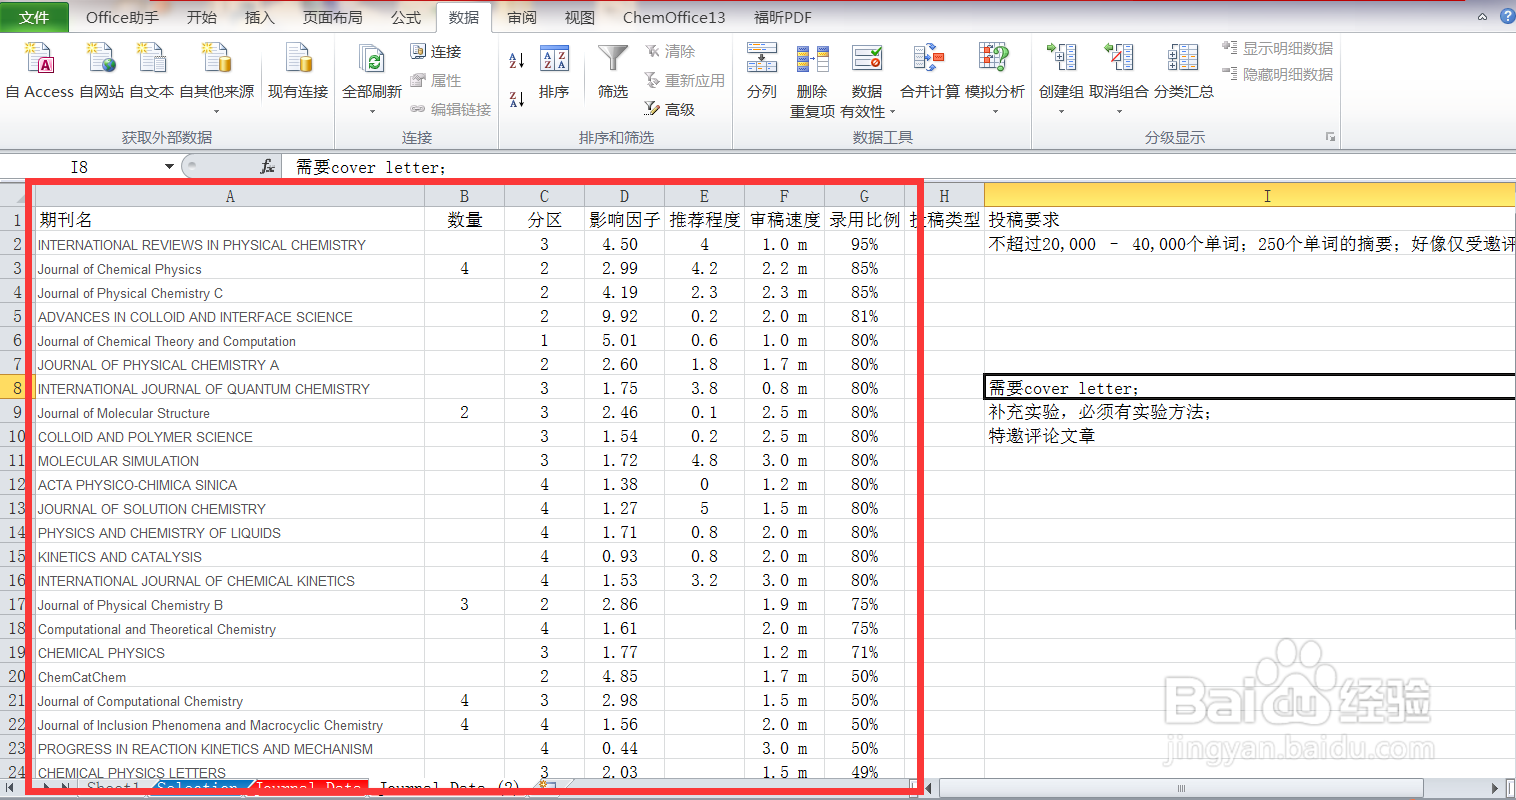The image size is (1516, 800).
Task: Sort ascending A to Z
Action: click(x=517, y=60)
